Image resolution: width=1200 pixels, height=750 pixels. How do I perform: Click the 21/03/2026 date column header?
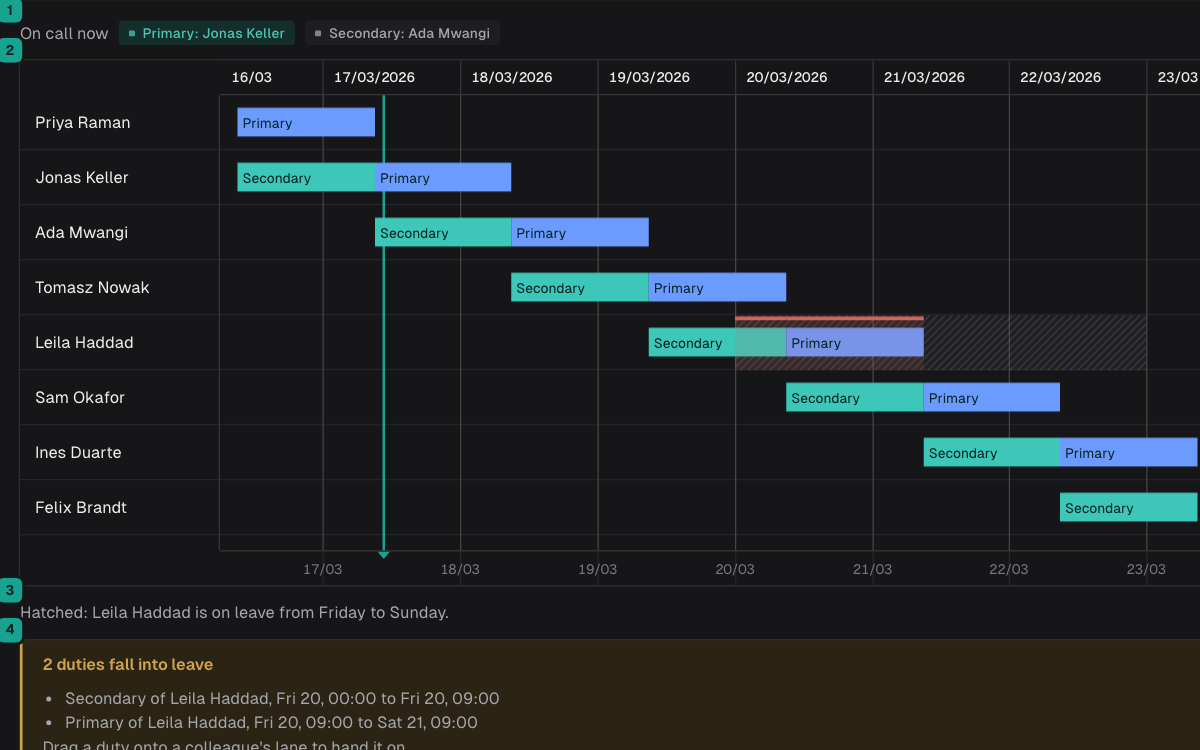924,77
